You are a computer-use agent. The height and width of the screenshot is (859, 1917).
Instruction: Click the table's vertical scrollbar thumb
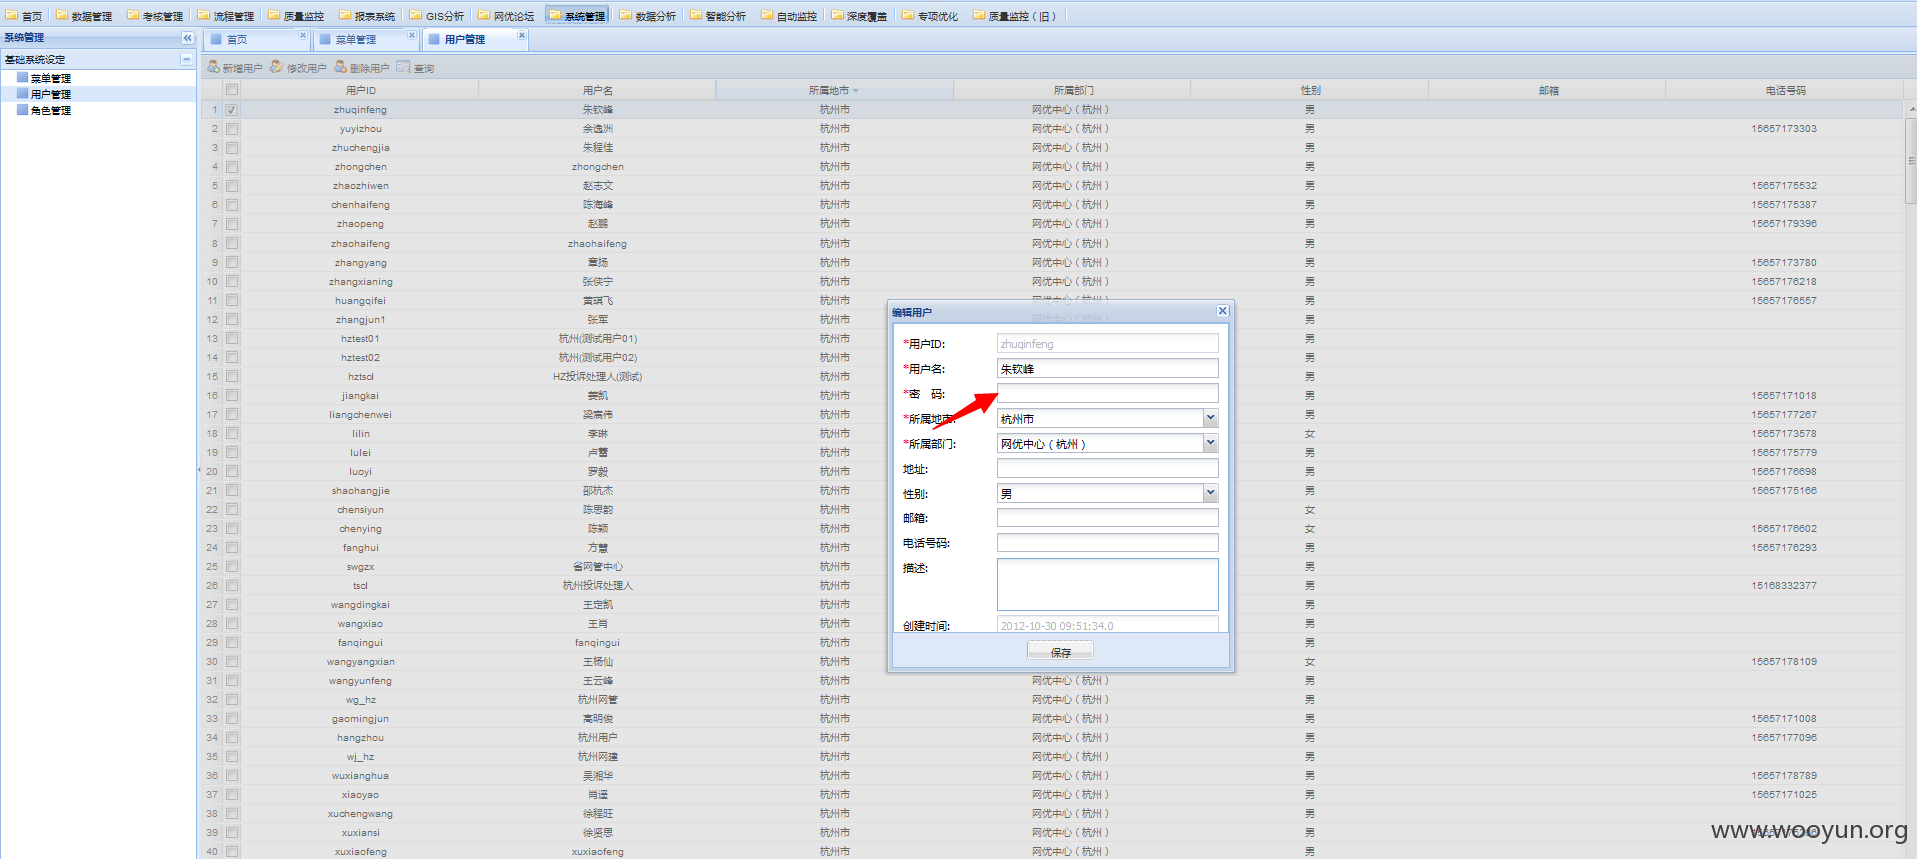point(1911,160)
